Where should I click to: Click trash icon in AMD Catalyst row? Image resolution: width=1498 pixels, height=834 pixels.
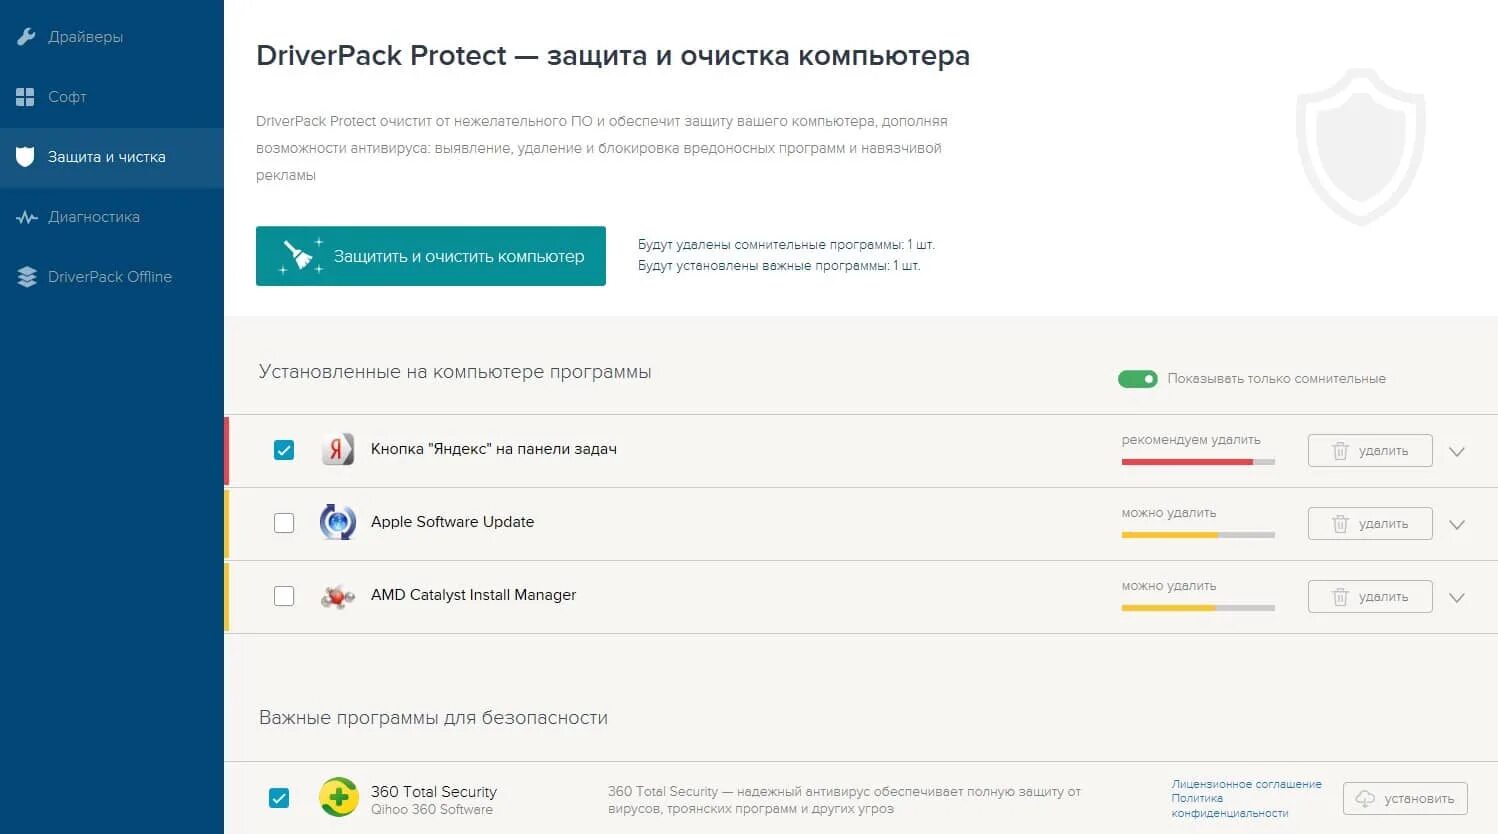click(1341, 597)
